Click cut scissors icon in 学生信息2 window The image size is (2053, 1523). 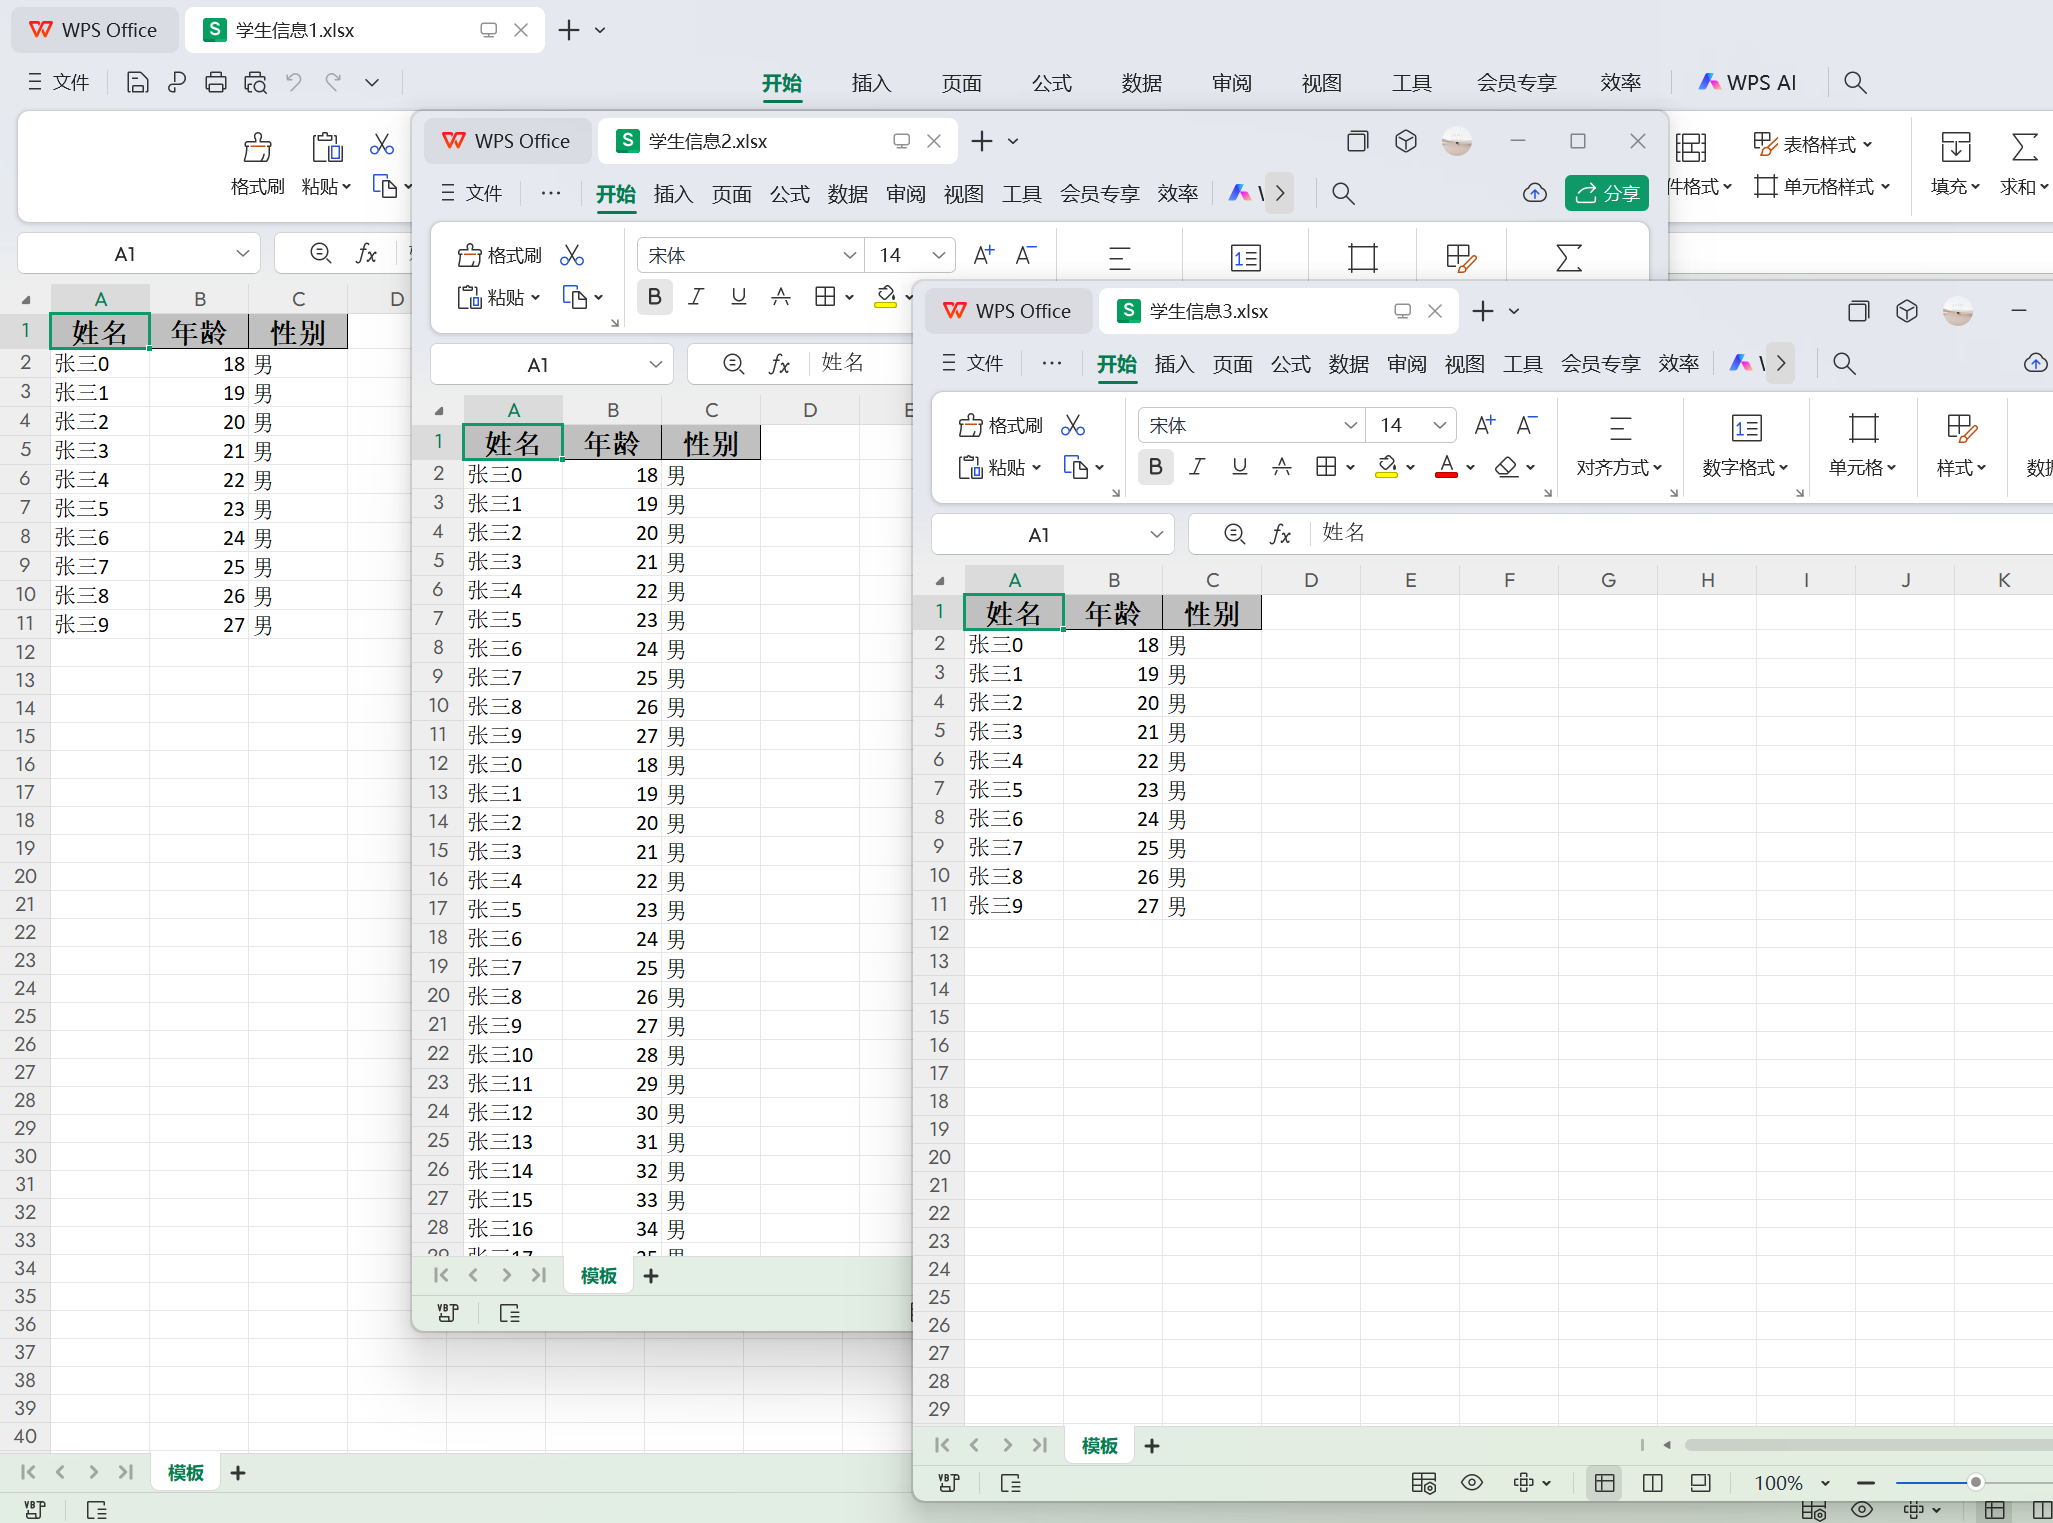572,256
